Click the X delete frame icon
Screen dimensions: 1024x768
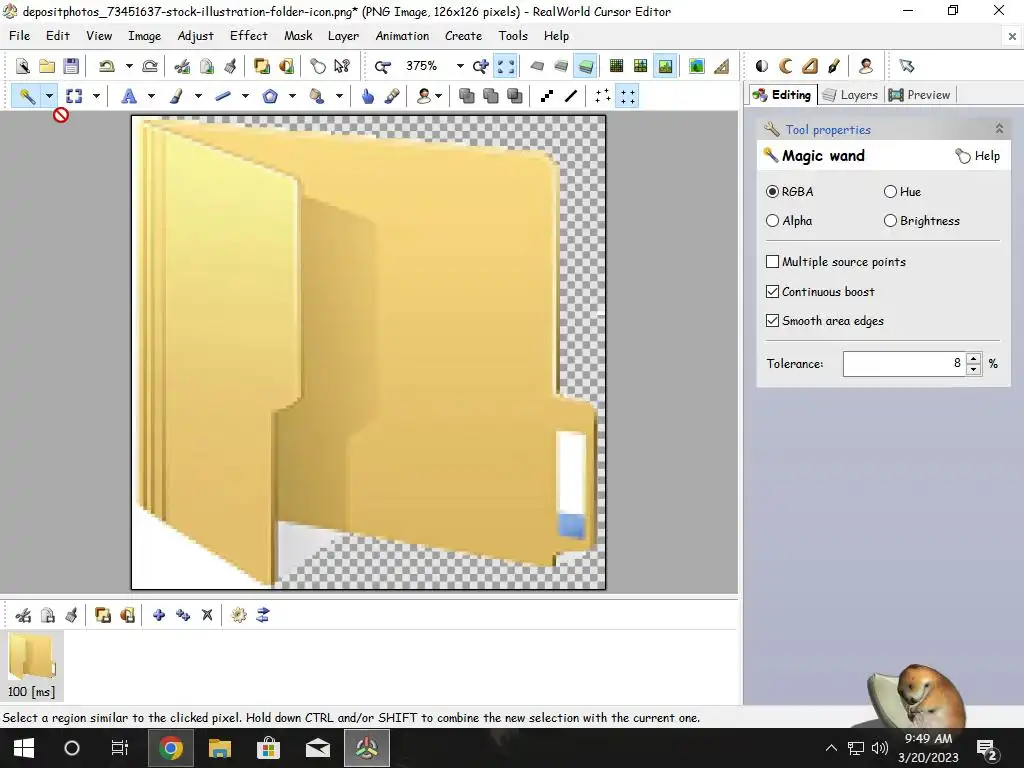[207, 615]
